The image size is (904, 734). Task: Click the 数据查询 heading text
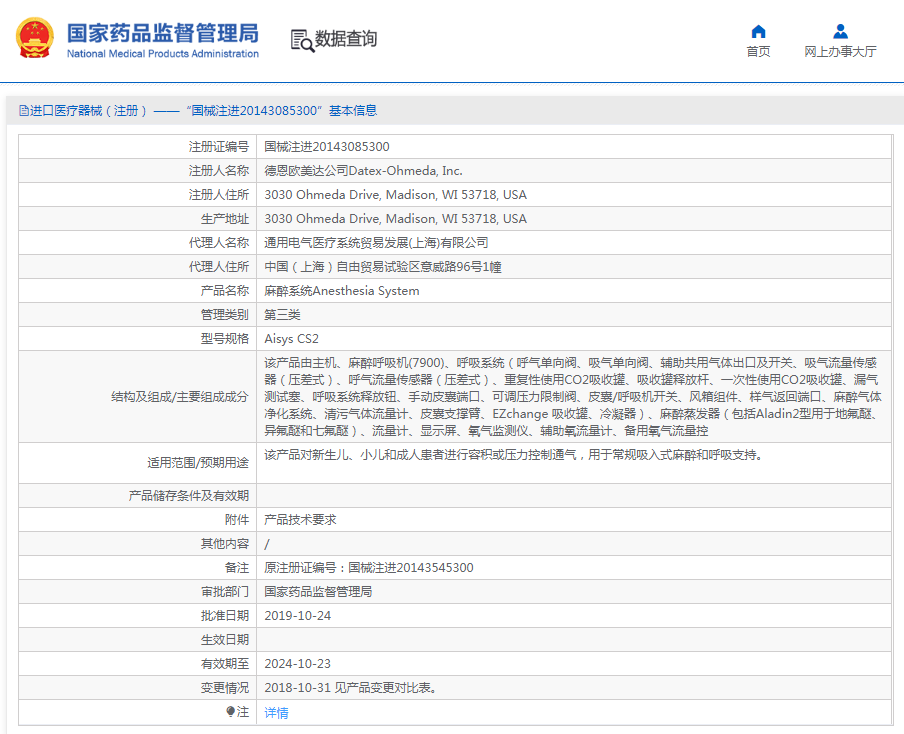point(346,39)
